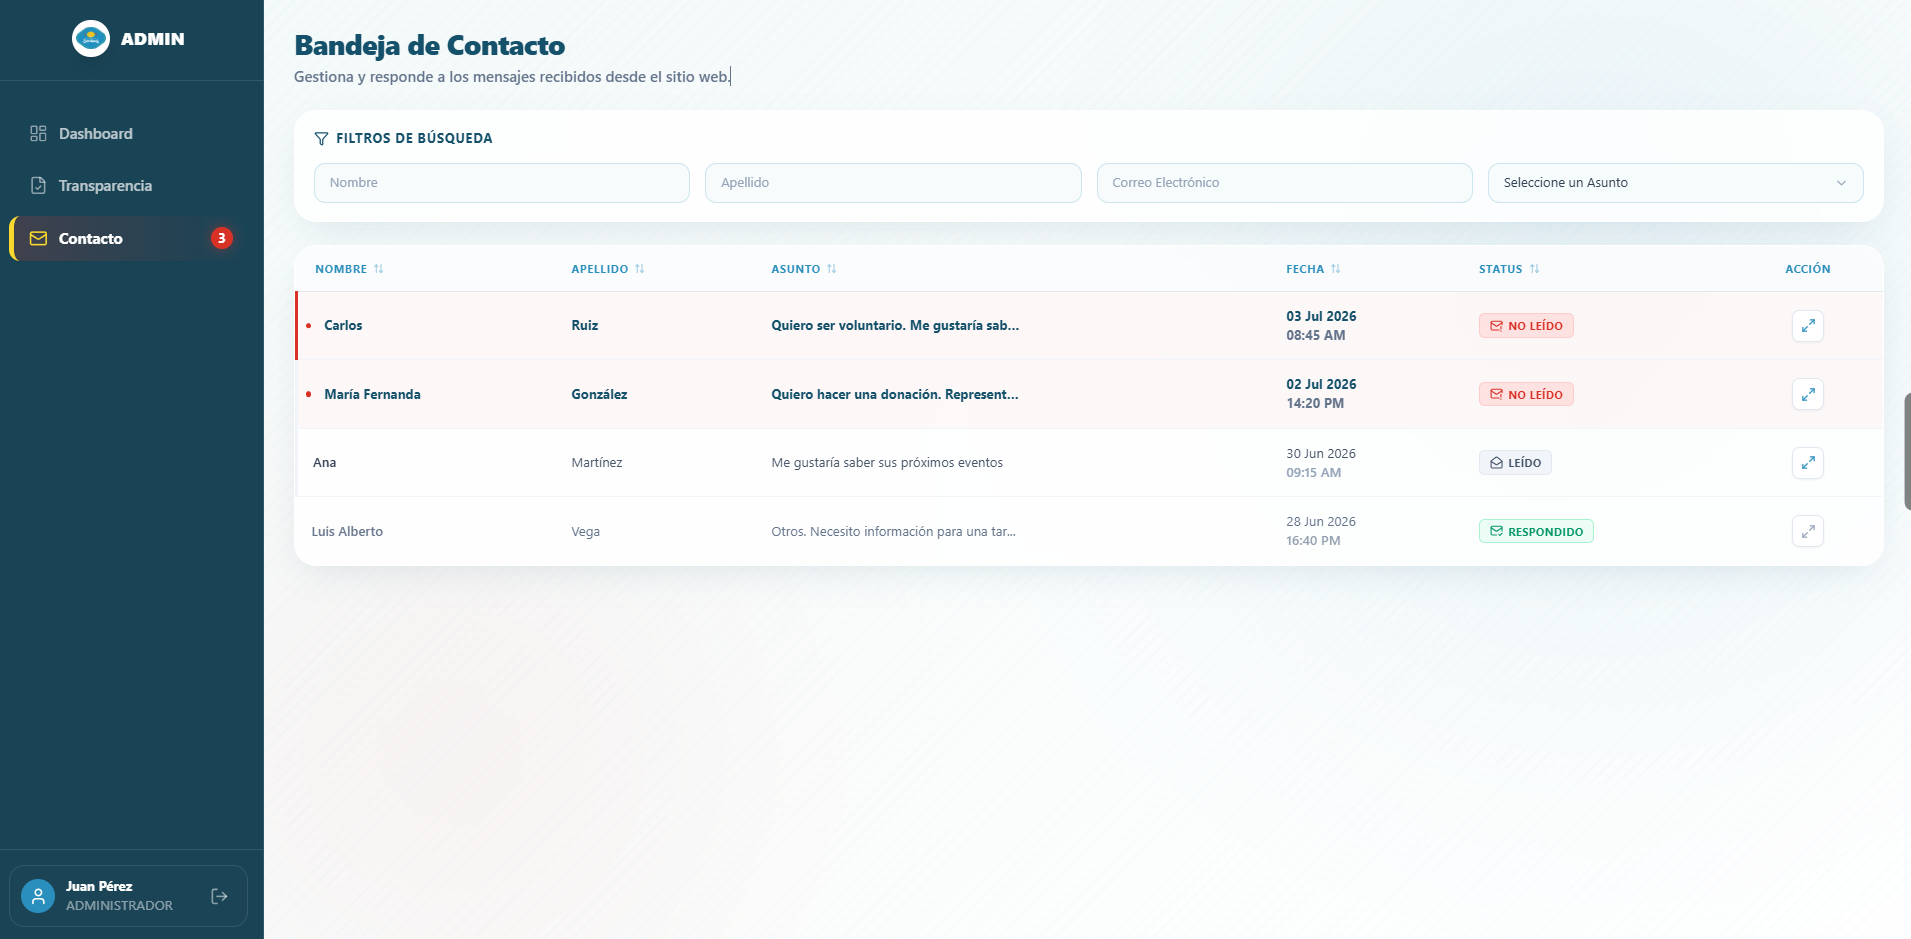Screen dimensions: 1911x939
Task: Click subject 'Quiero ser voluntario. Me gustaría sab...'
Action: (x=895, y=326)
